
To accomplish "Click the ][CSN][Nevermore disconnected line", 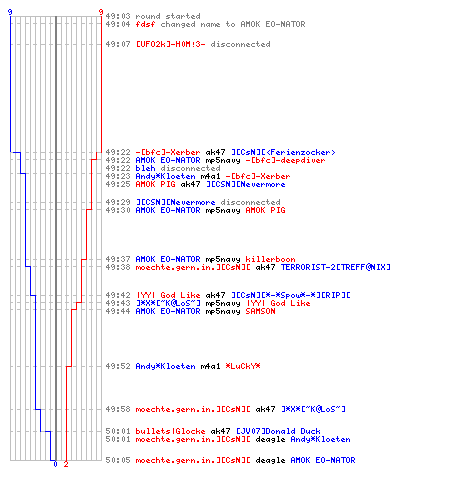I will coord(193,202).
